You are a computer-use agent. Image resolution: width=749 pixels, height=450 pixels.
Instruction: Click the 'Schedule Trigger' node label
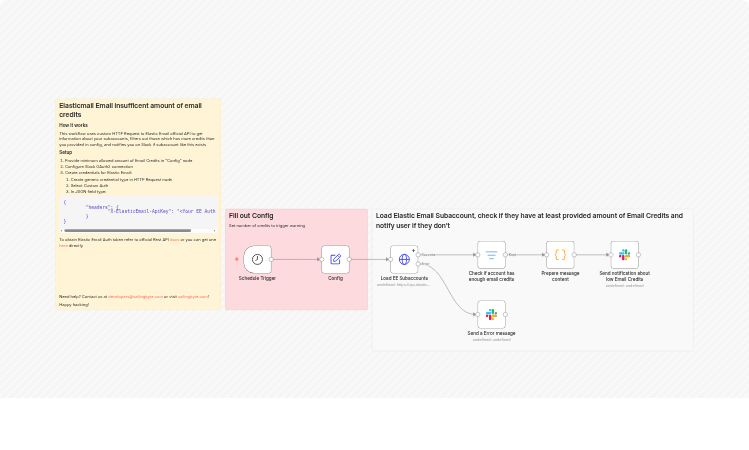(257, 278)
